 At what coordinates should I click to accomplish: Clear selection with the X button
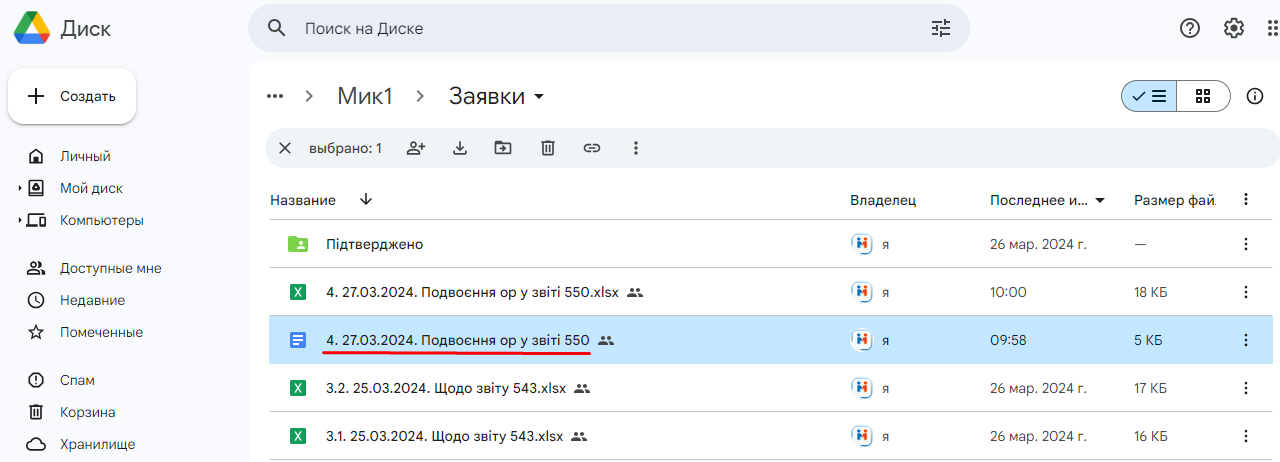285,148
